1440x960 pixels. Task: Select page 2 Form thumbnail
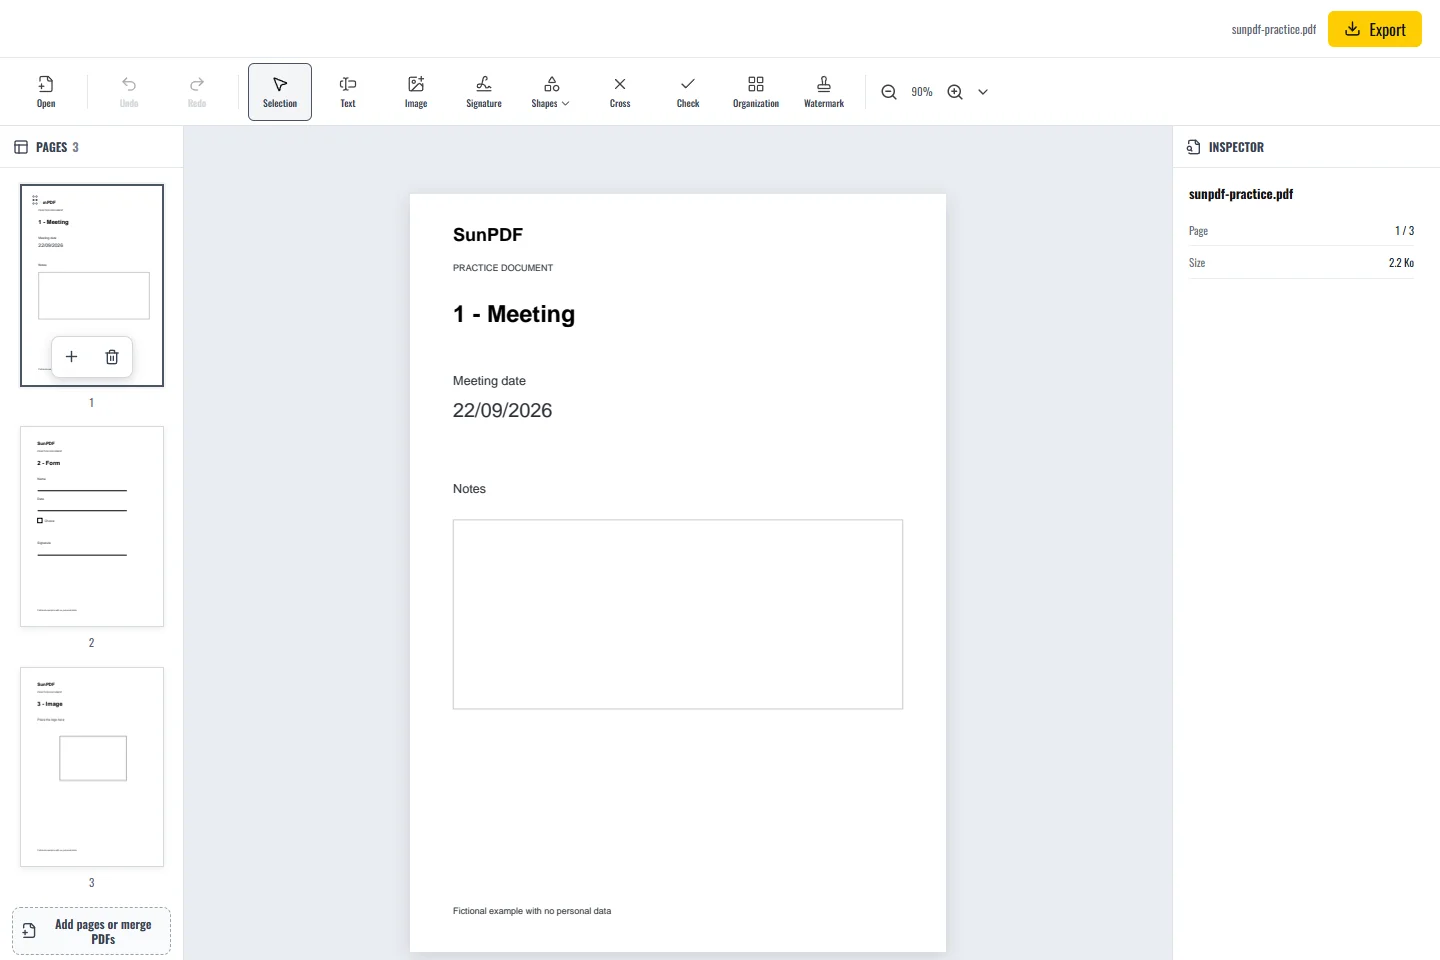tap(92, 527)
